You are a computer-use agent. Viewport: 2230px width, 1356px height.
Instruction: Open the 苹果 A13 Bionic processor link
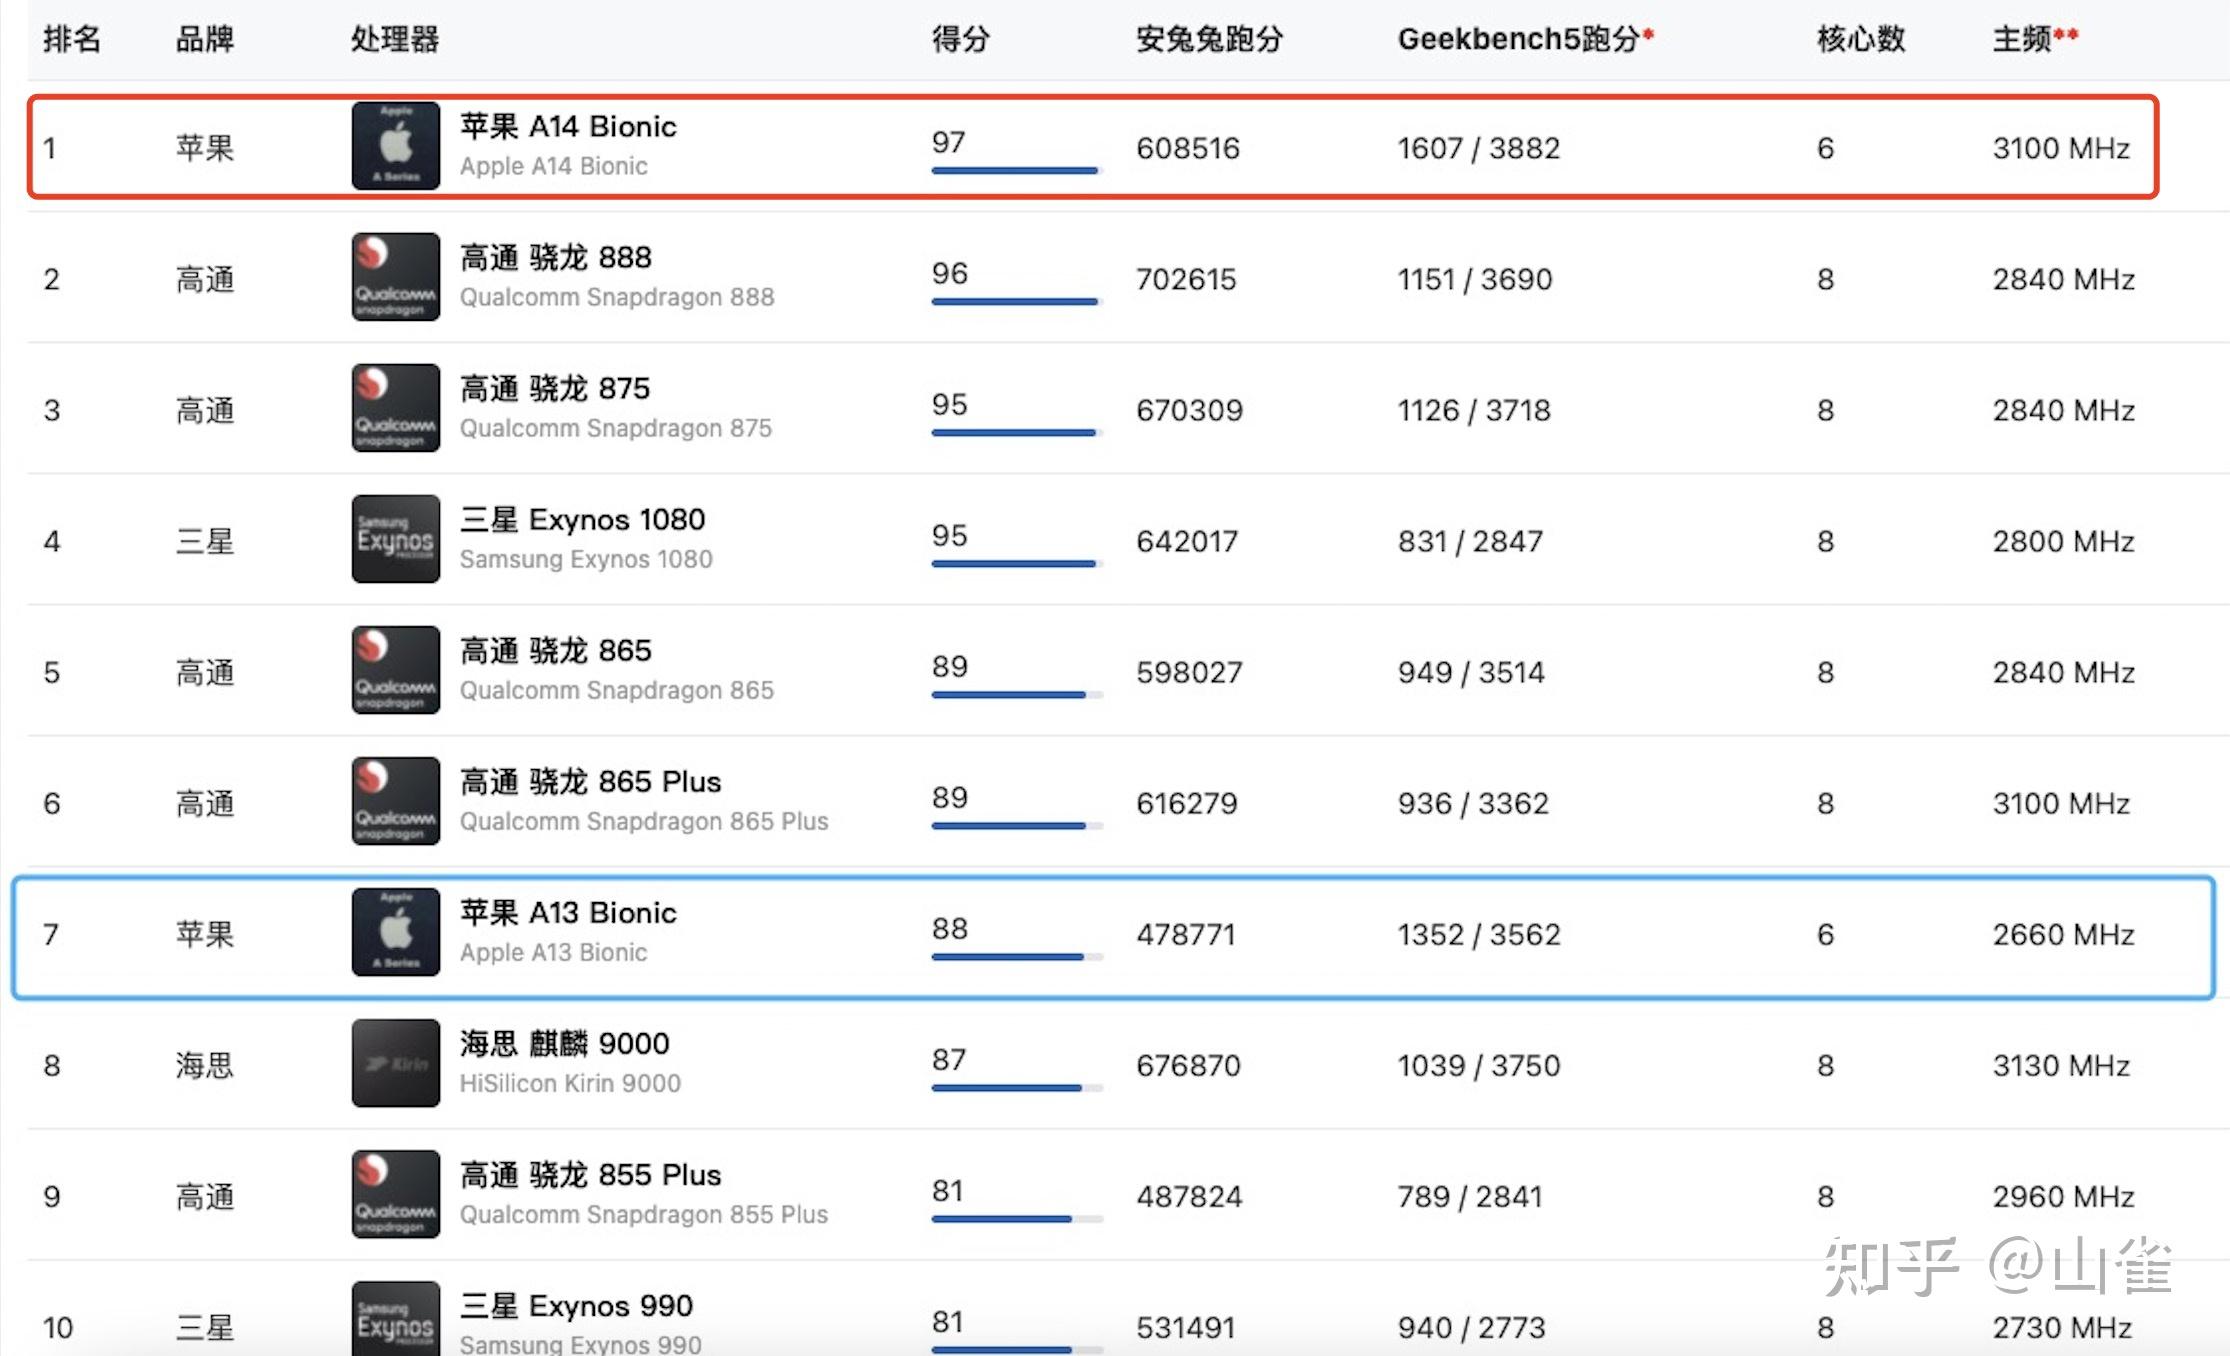(568, 913)
